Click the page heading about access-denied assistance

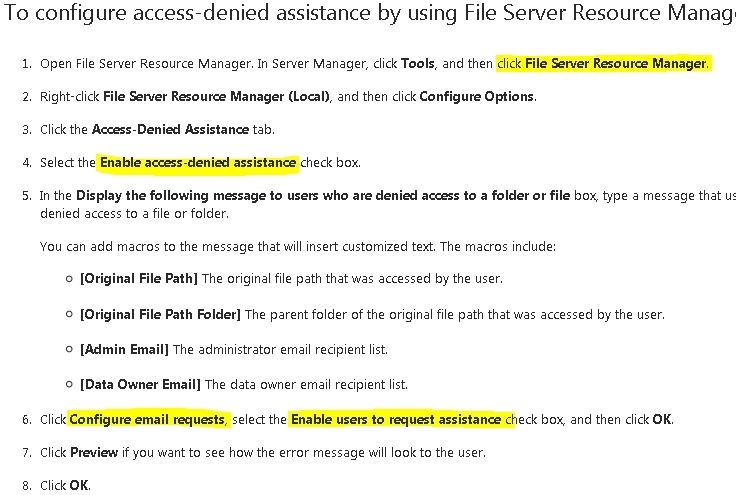(x=369, y=13)
